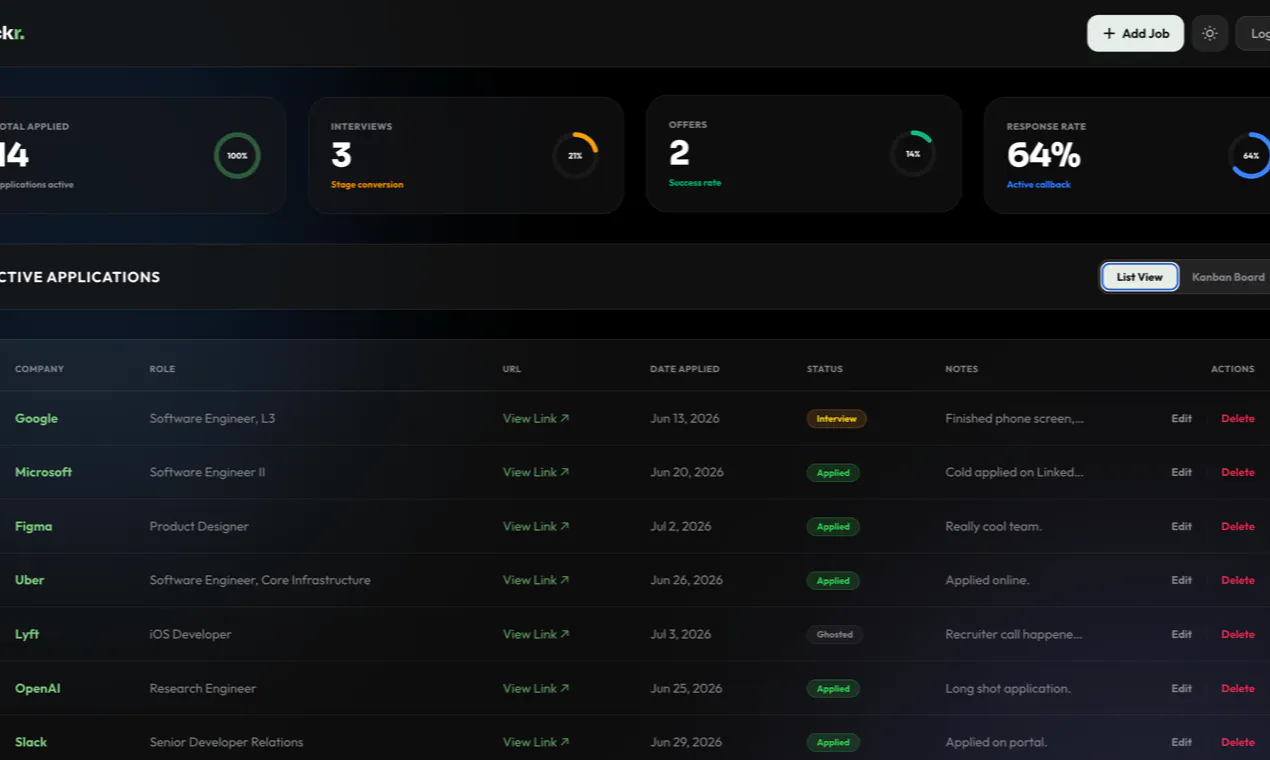Click the Uber company name
Image resolution: width=1270 pixels, height=760 pixels.
click(x=29, y=580)
